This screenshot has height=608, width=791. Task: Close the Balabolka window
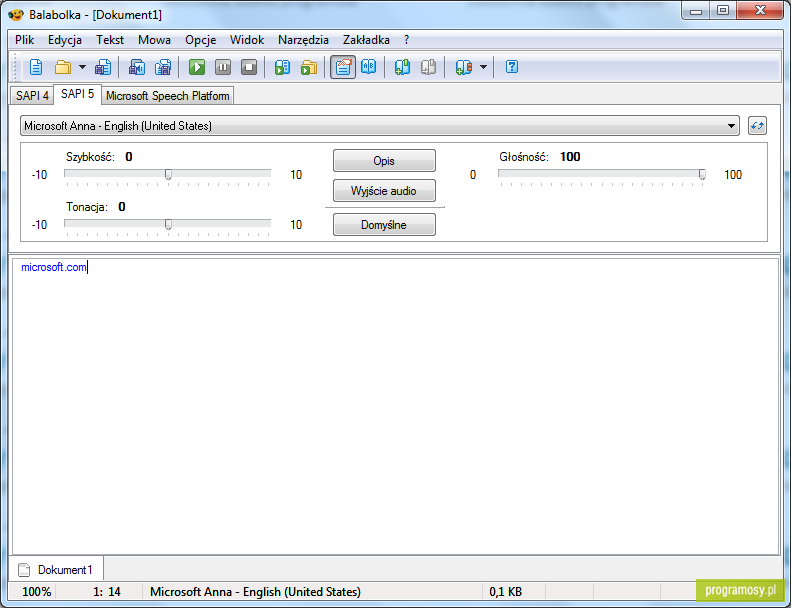tap(760, 11)
